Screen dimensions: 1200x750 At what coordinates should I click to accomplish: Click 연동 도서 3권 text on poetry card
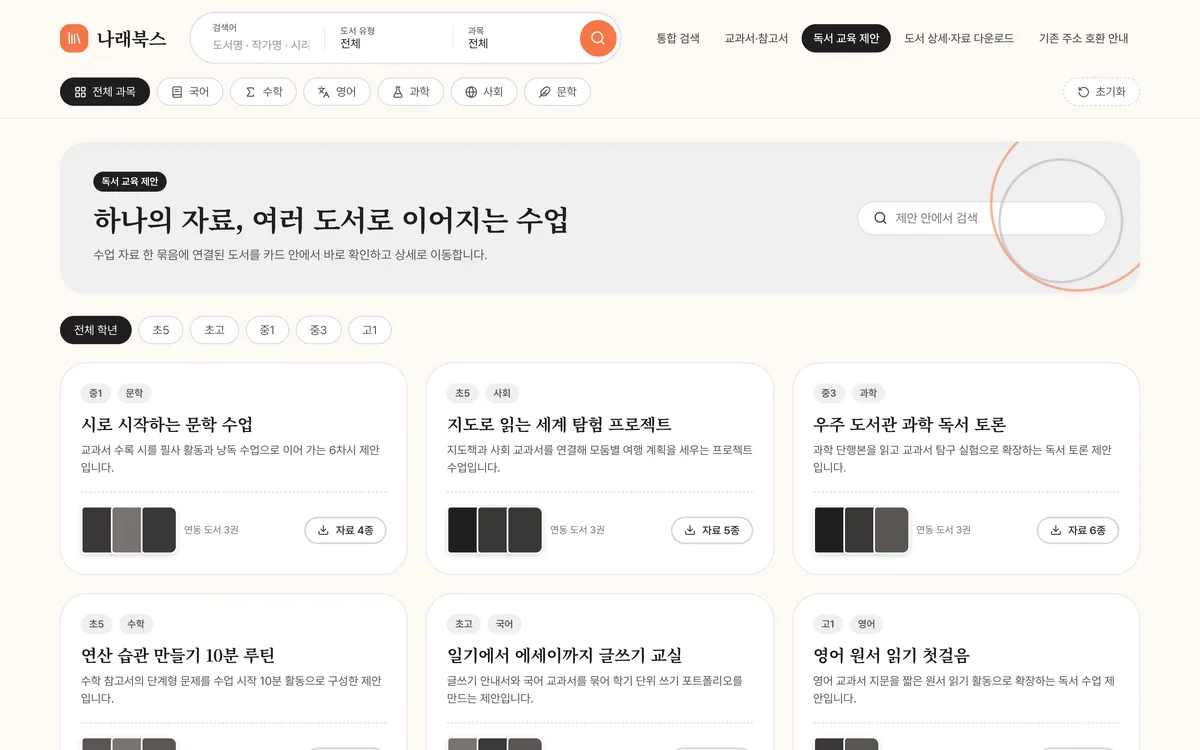click(211, 530)
